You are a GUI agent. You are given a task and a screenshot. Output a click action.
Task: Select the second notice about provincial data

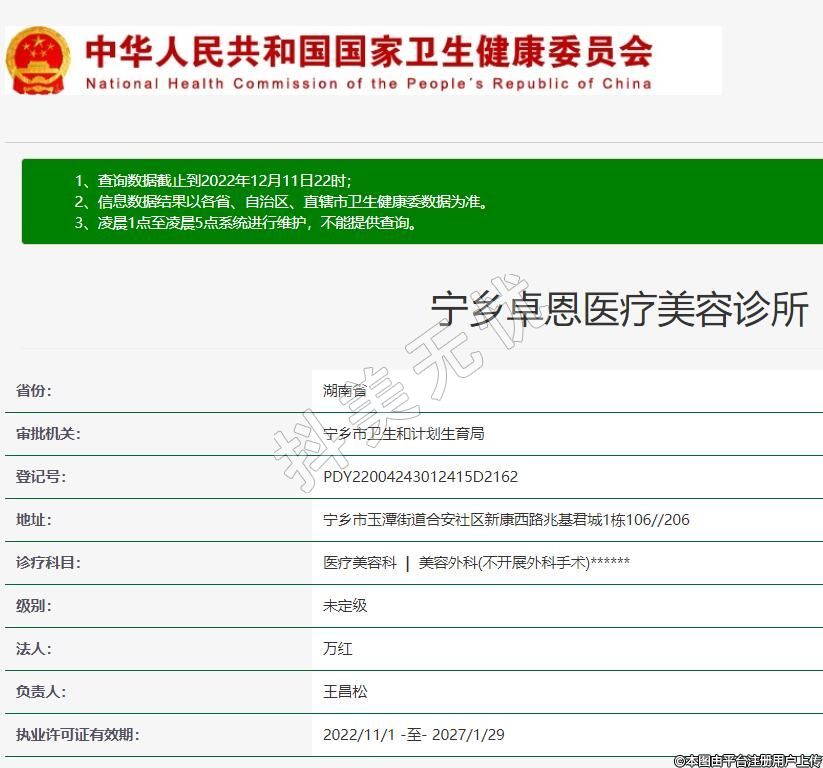tap(281, 202)
